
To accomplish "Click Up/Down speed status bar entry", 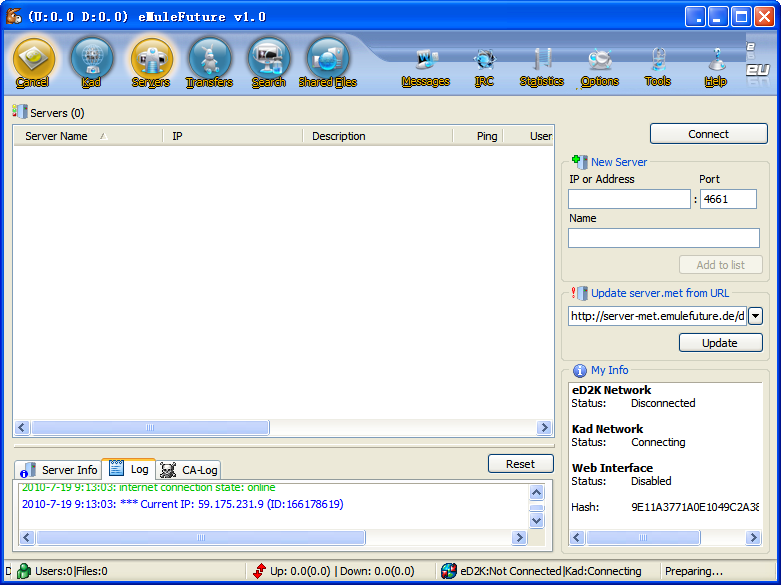I will tap(342, 571).
